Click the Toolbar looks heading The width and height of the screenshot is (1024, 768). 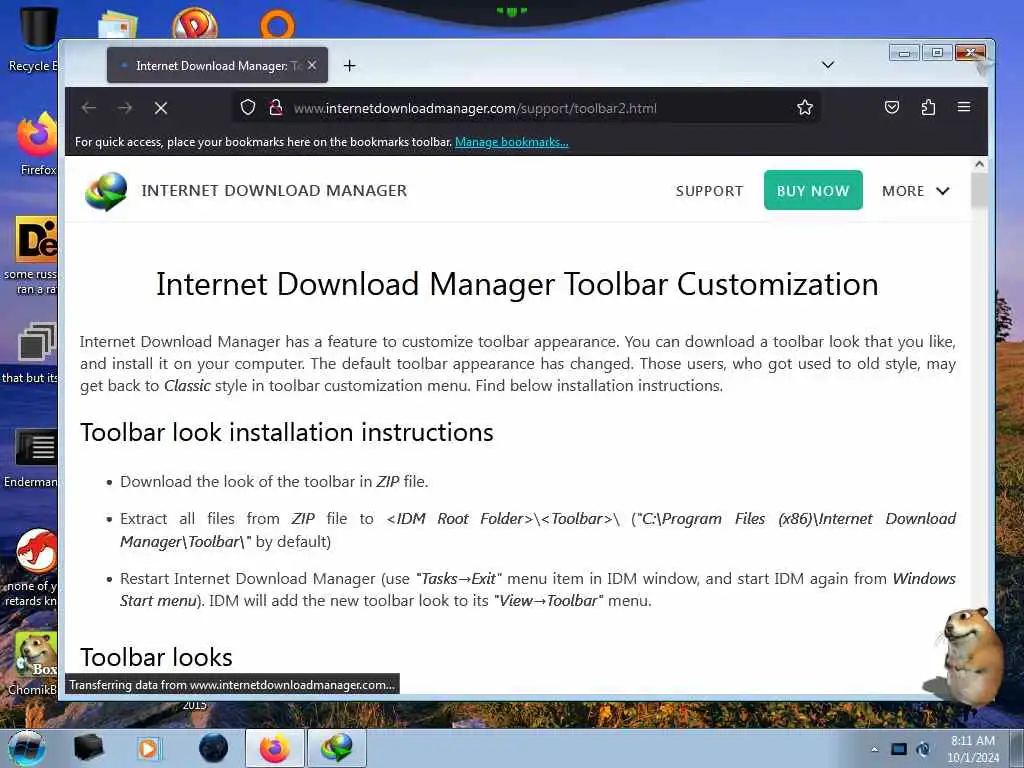156,657
